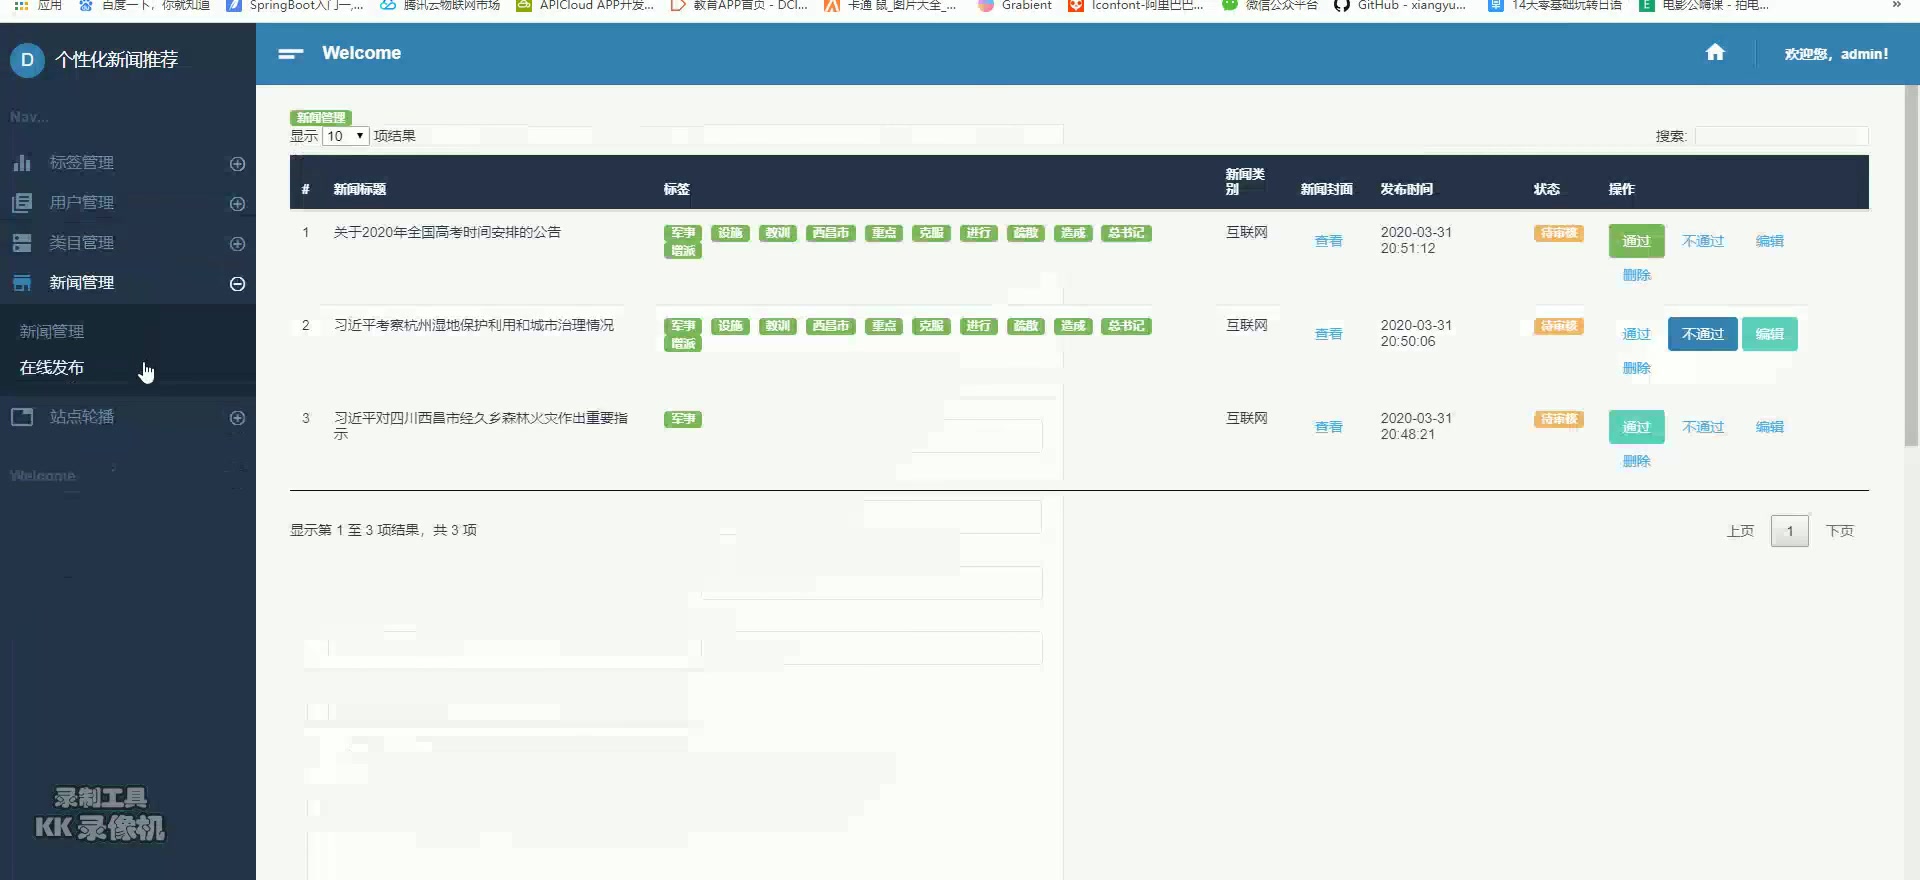Go home via the house icon
The width and height of the screenshot is (1920, 880).
pyautogui.click(x=1715, y=53)
